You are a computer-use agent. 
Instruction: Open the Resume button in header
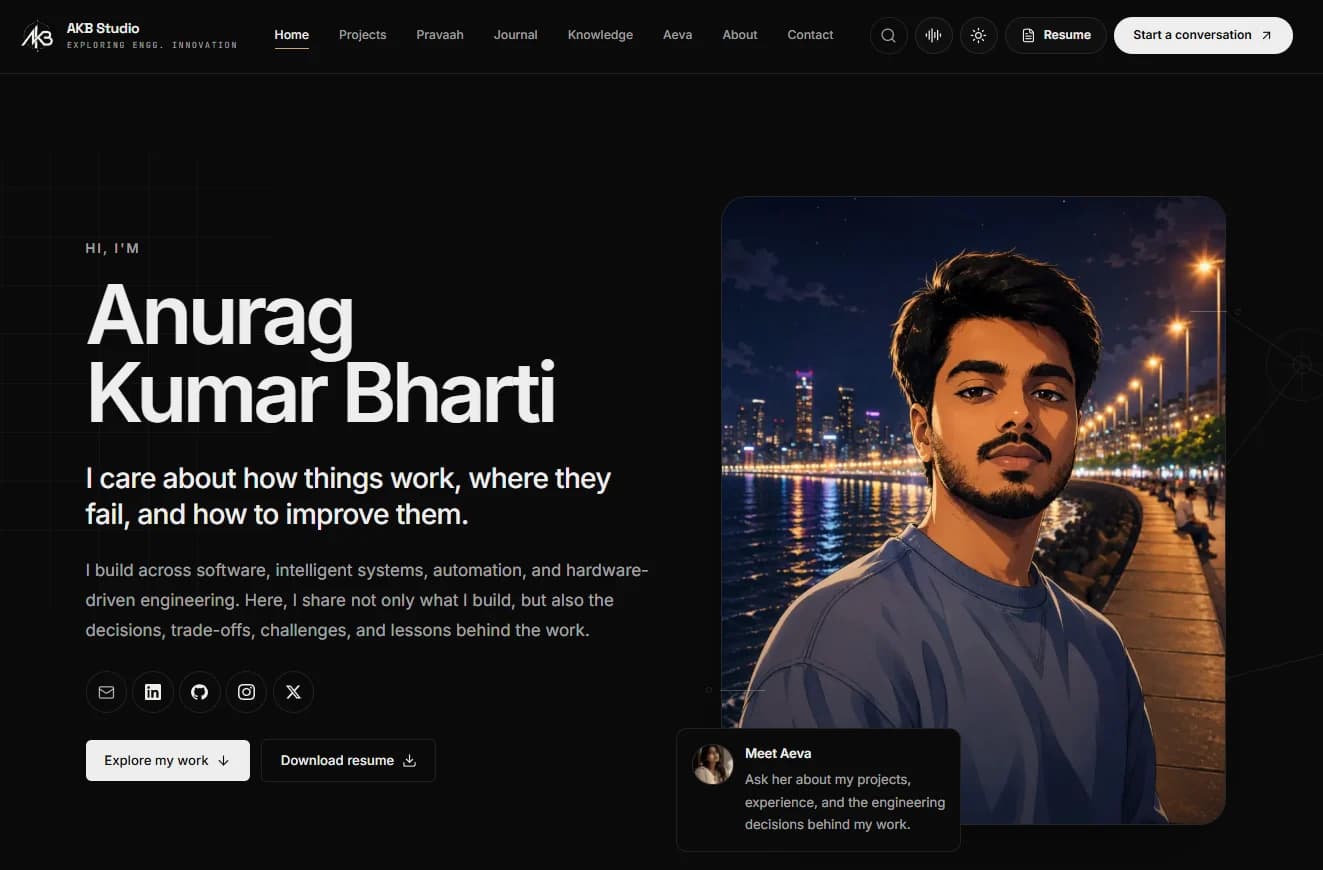point(1055,35)
